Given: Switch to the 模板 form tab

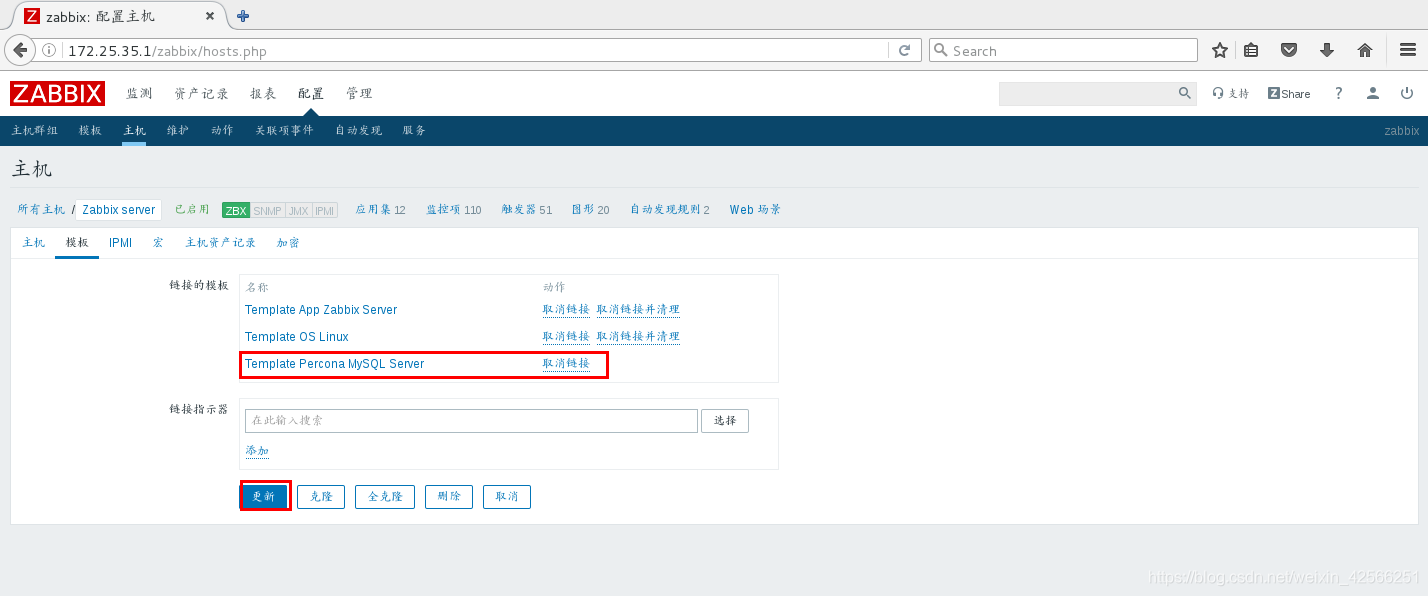Looking at the screenshot, I should click(77, 242).
